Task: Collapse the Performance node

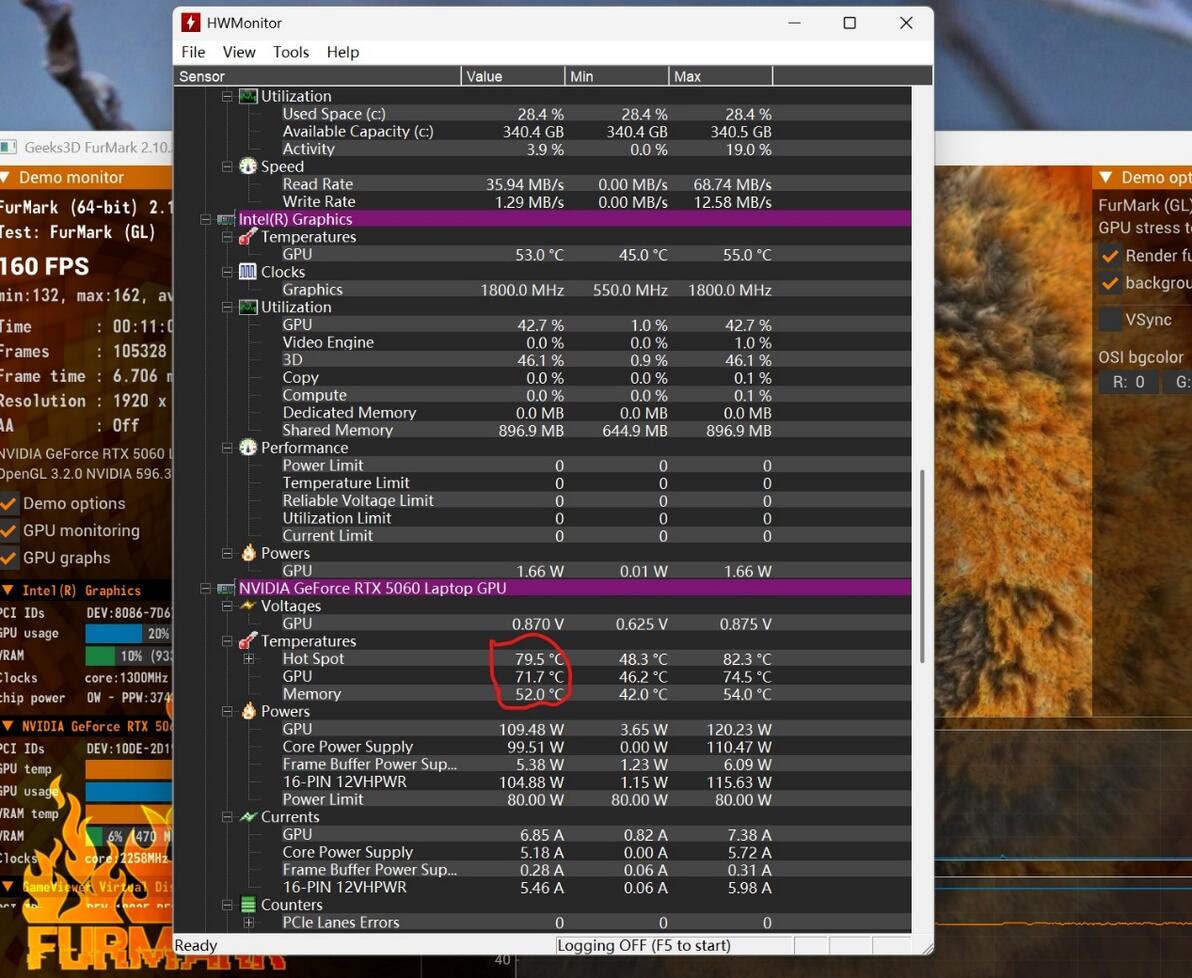Action: point(227,448)
